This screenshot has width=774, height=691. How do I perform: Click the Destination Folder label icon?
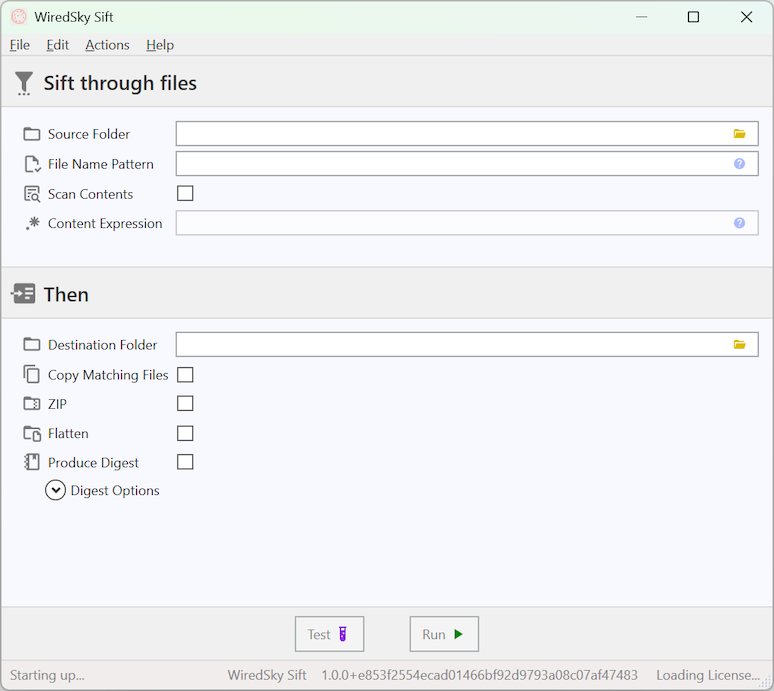coord(32,345)
